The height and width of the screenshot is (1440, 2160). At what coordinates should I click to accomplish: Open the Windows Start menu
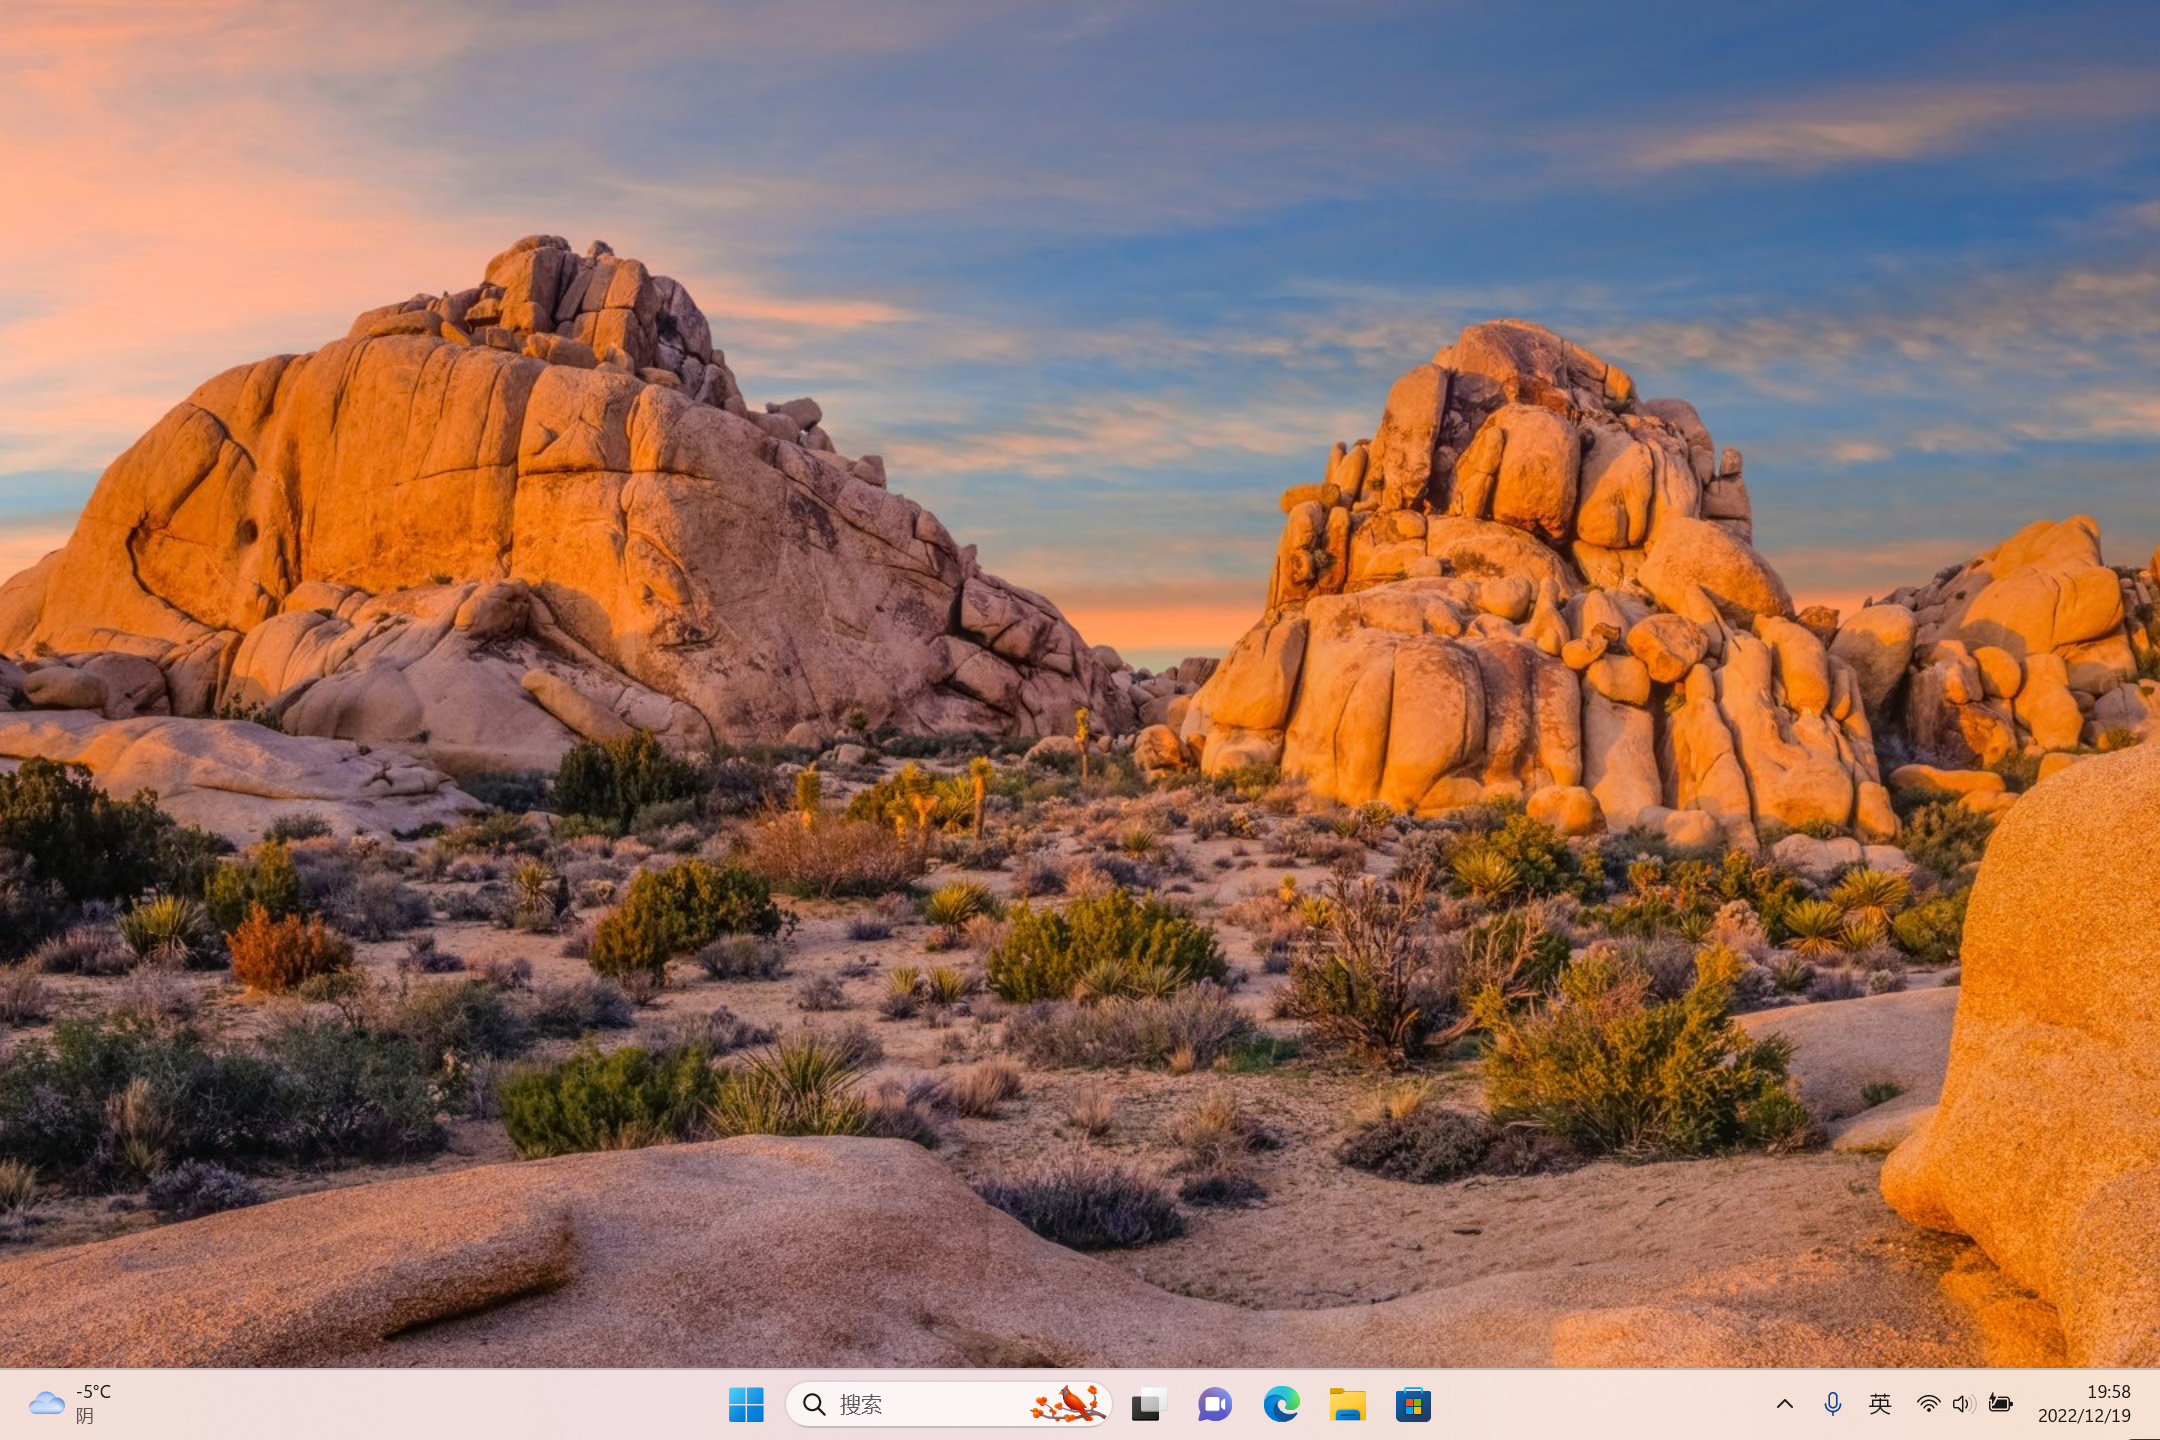click(x=746, y=1404)
